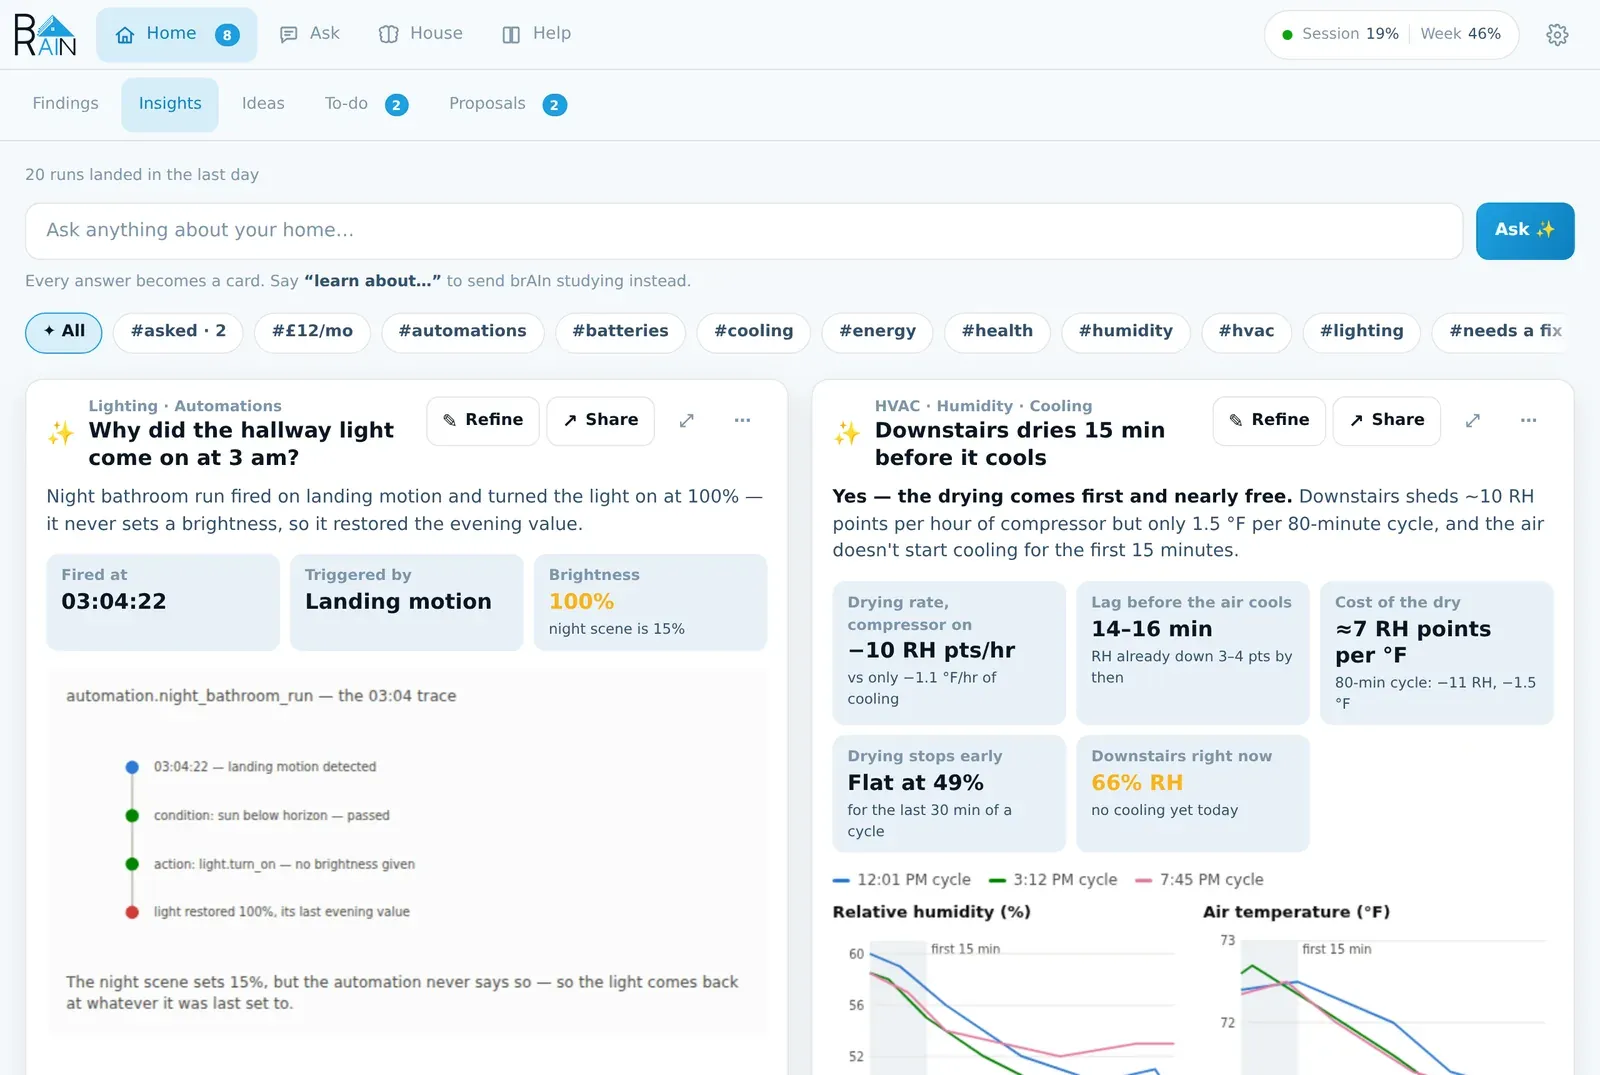Switch to the Findings tab
The image size is (1600, 1075).
(x=66, y=104)
